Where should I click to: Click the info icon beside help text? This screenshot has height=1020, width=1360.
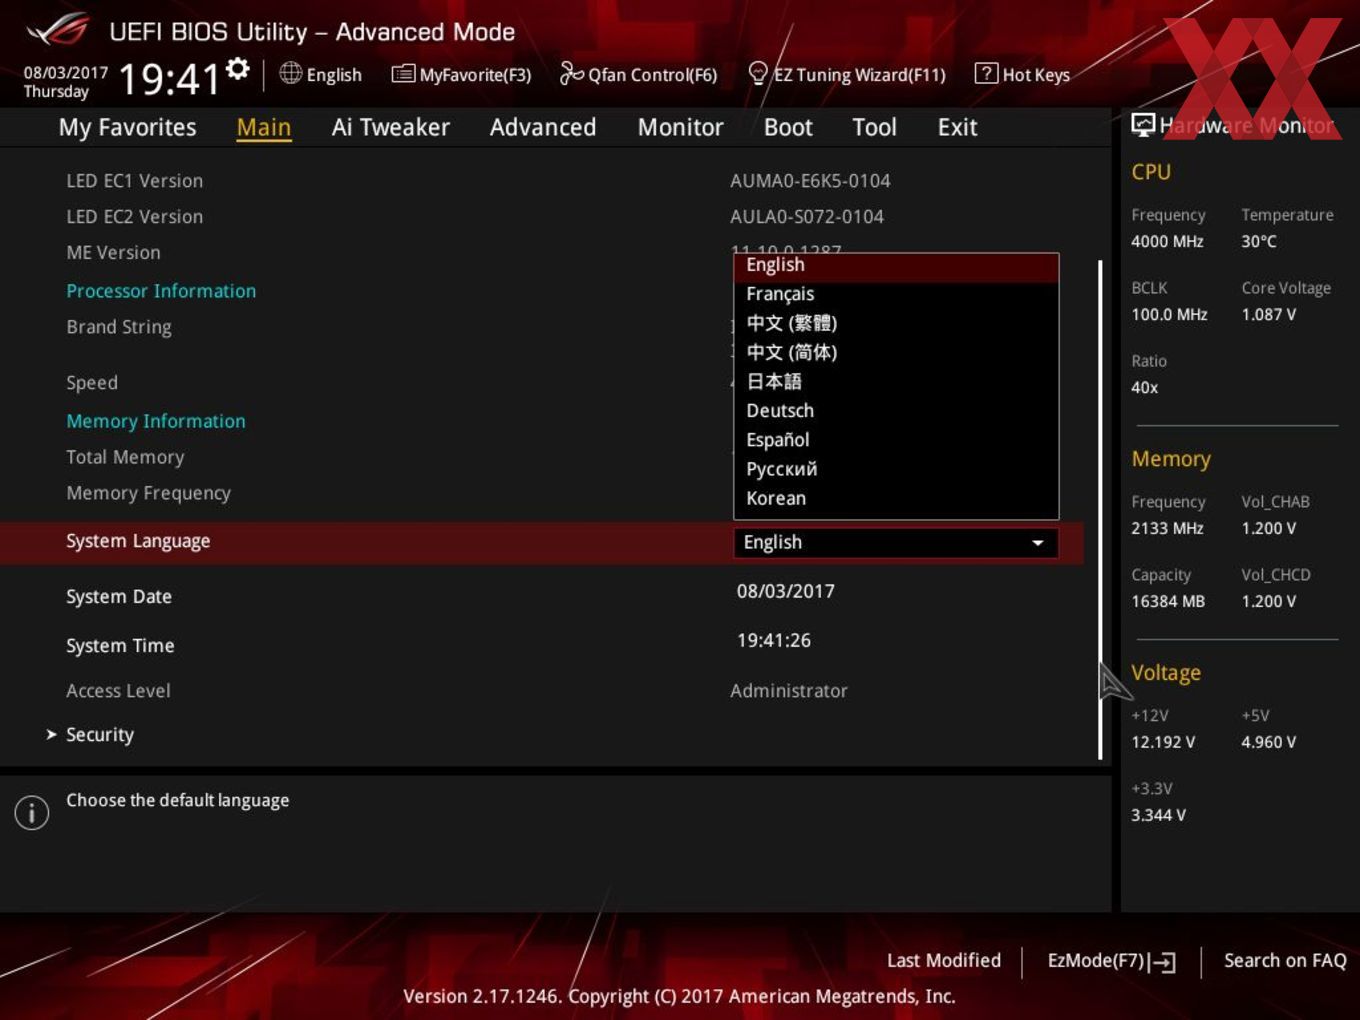point(32,812)
